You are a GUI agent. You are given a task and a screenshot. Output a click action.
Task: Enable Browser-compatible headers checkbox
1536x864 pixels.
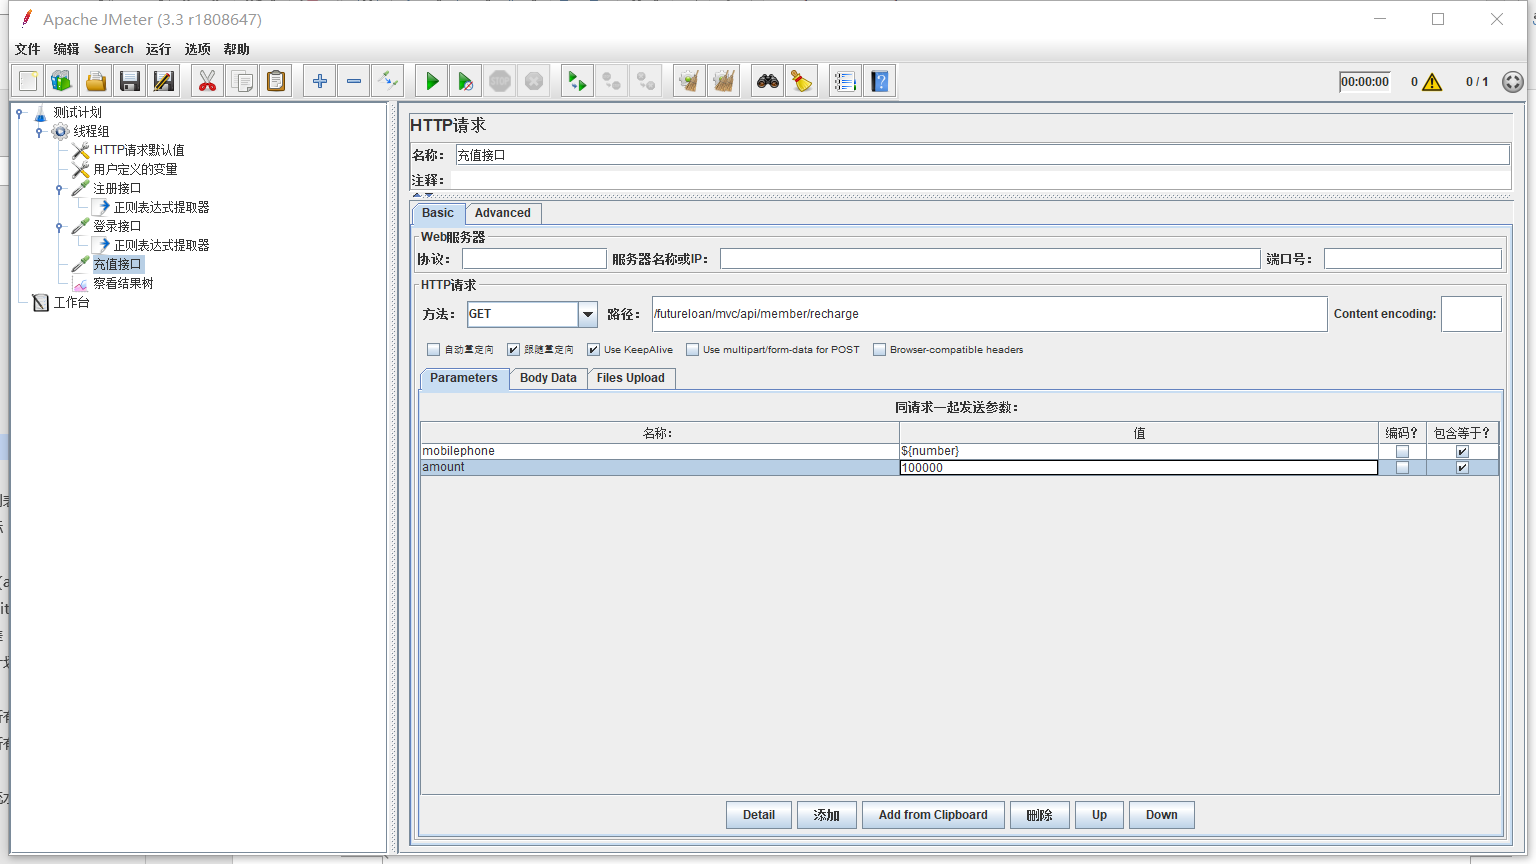click(x=879, y=350)
